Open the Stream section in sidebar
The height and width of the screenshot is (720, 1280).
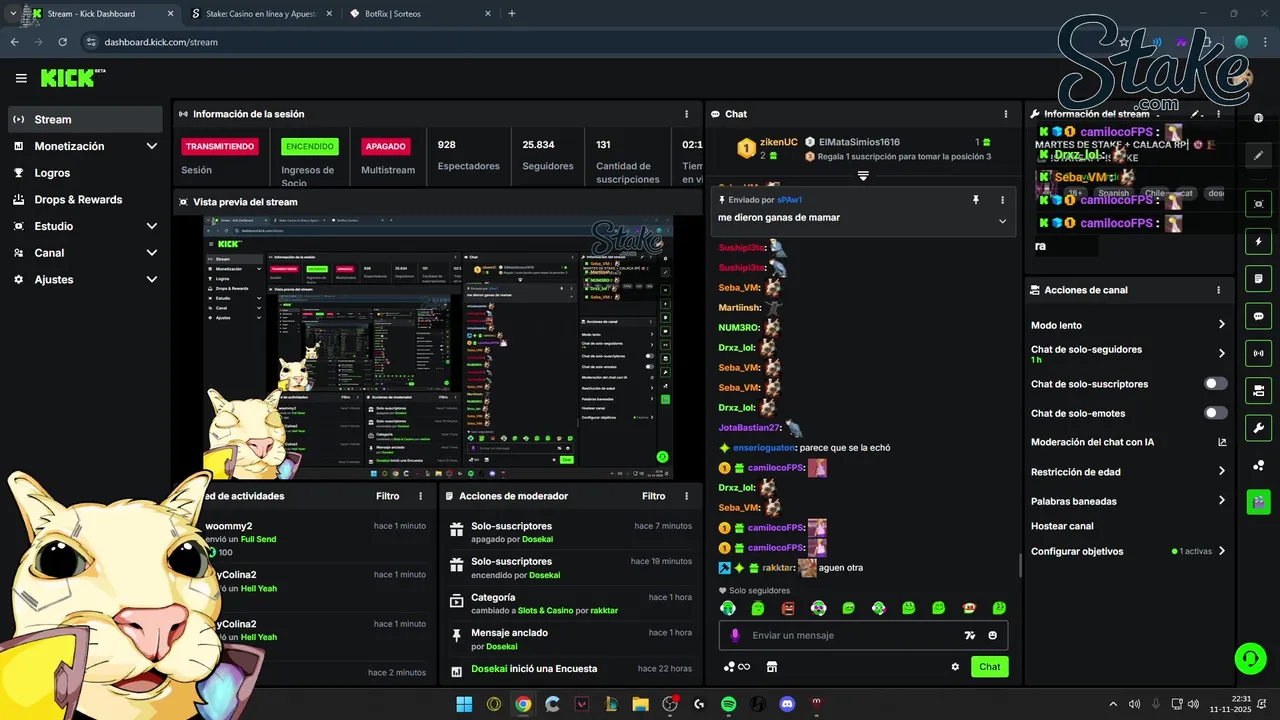[85, 119]
